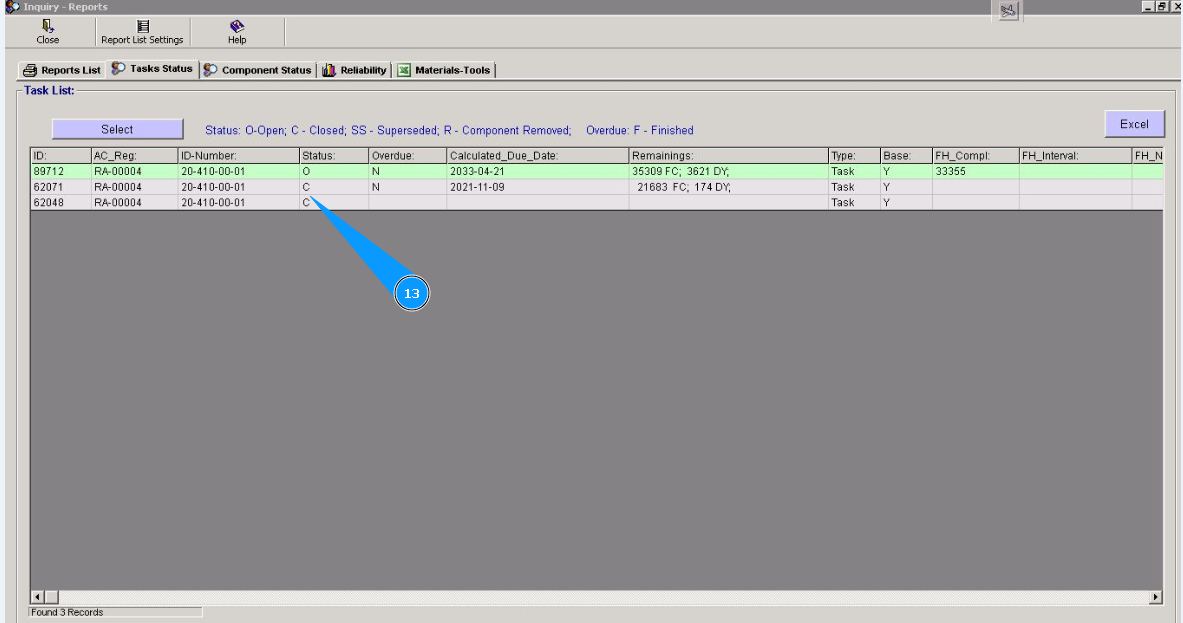
Task: Click the Found 3 Records status bar
Action: pos(115,612)
